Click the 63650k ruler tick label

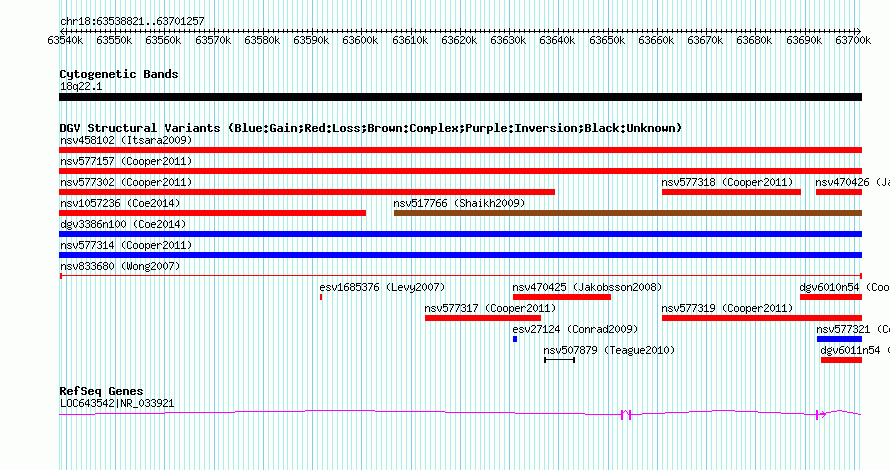tap(607, 40)
